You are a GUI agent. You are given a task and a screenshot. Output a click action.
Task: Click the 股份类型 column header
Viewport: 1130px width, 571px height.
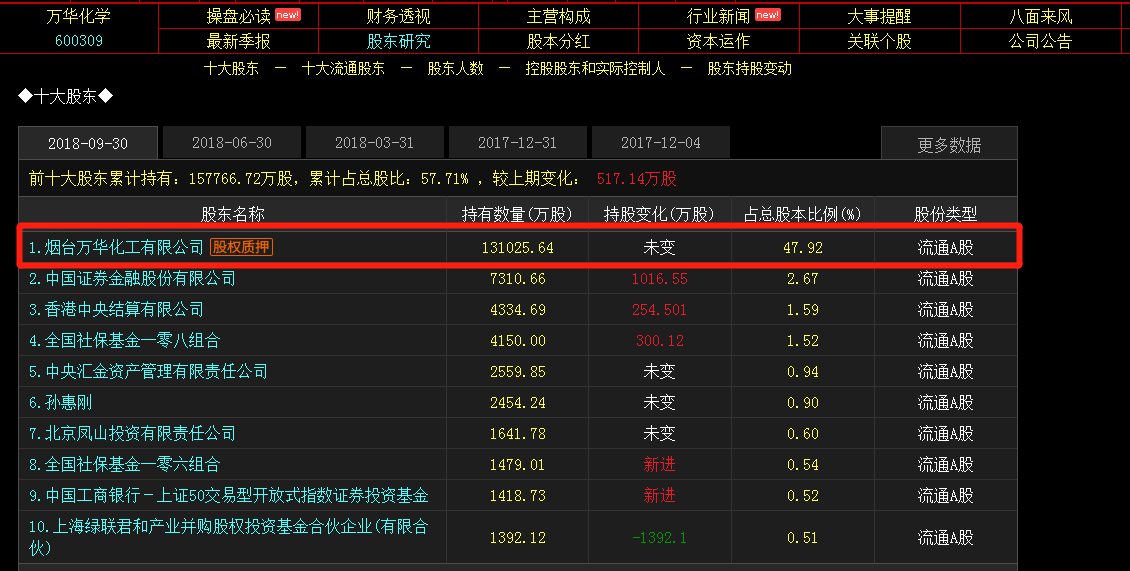click(x=946, y=214)
